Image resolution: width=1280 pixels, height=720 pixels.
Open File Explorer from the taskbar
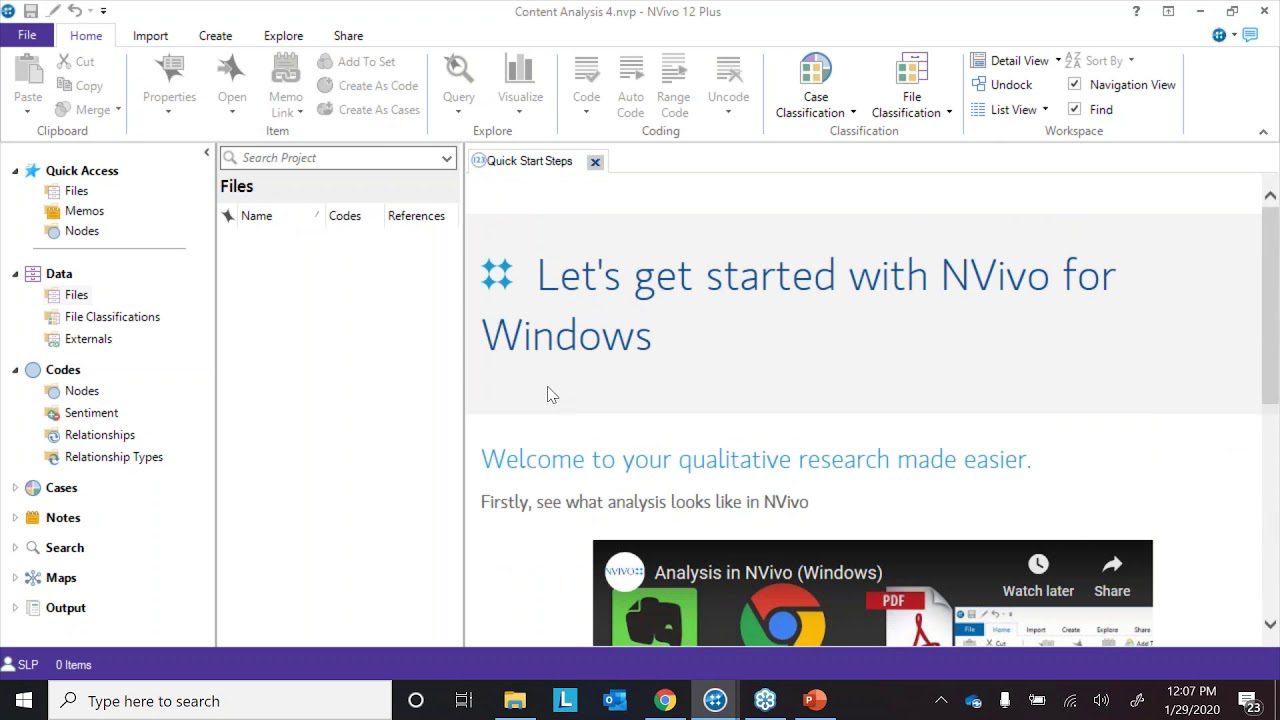[515, 701]
